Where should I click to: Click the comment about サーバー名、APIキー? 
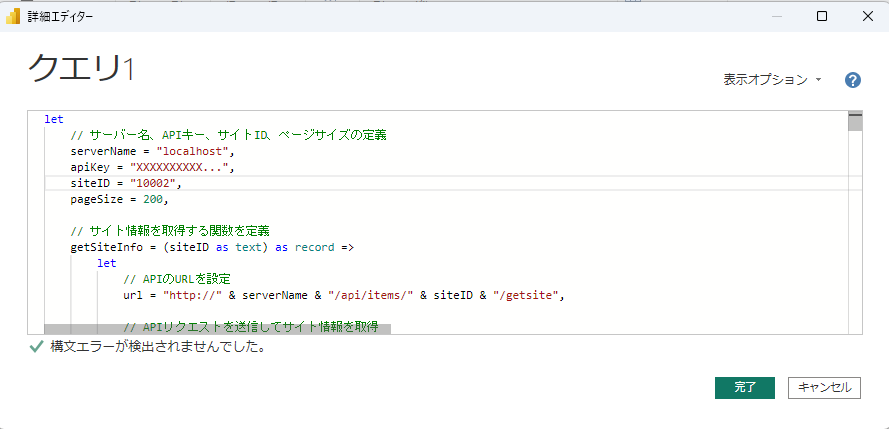[228, 135]
